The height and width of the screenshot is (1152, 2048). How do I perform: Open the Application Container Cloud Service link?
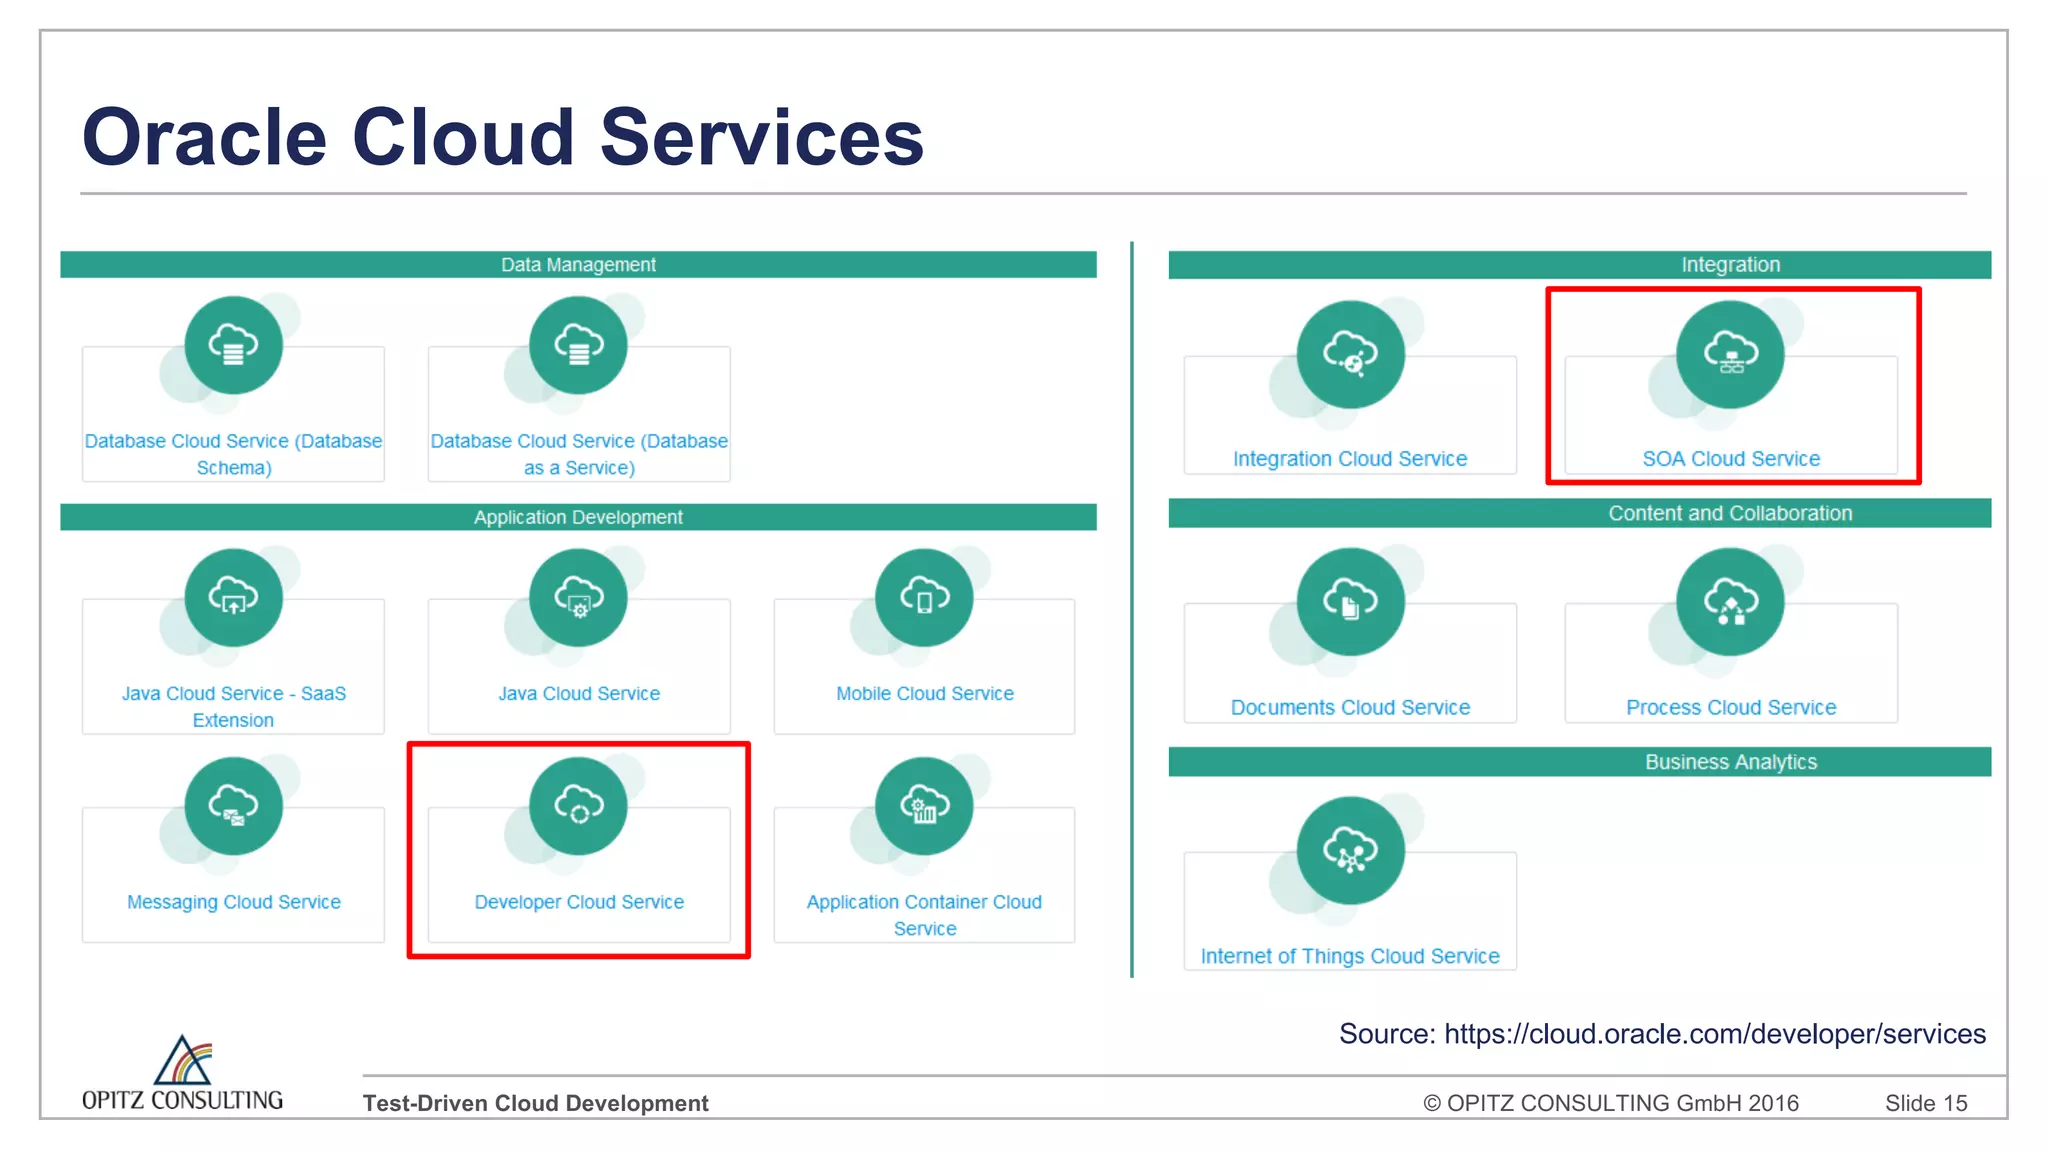(x=924, y=915)
